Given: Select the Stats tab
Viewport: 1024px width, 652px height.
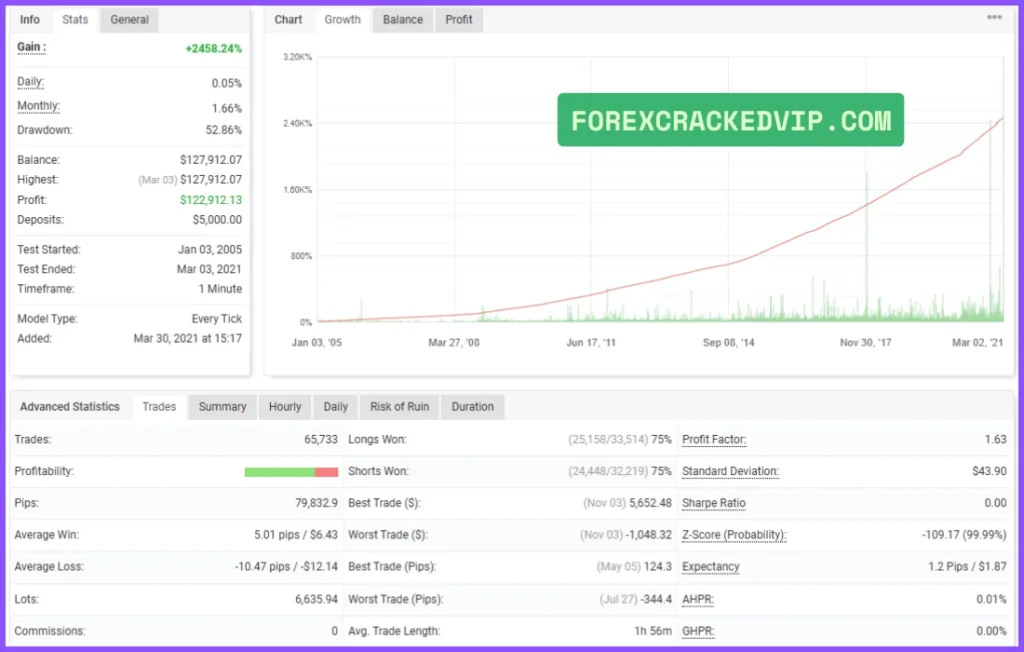Looking at the screenshot, I should [75, 20].
